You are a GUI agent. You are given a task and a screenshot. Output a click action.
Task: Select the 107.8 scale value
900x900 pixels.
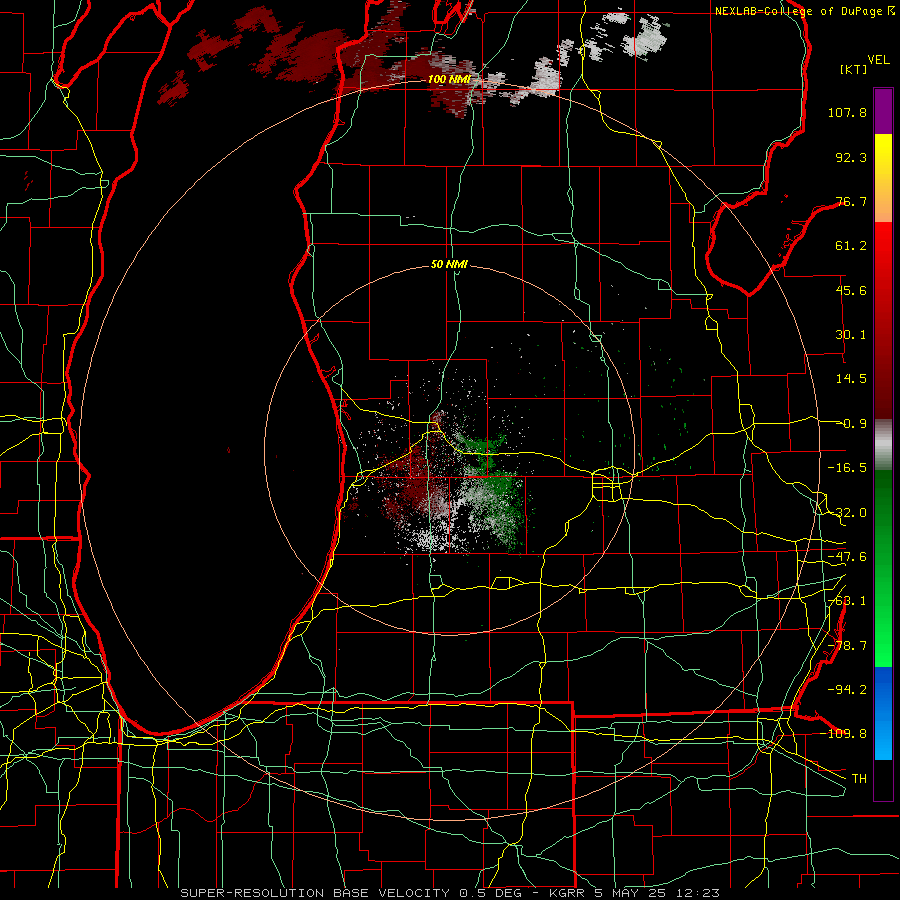point(847,112)
